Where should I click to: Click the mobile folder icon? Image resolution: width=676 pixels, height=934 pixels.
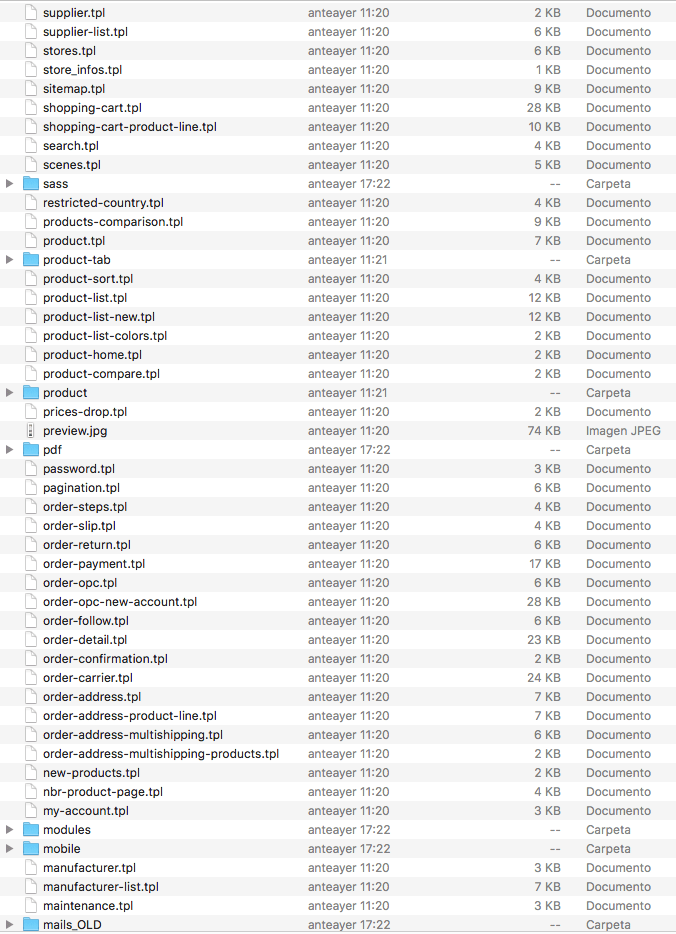[x=31, y=849]
